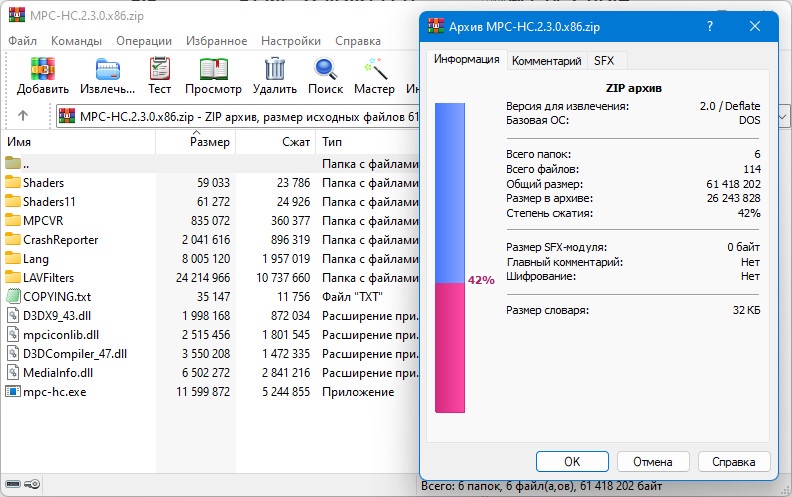
Task: Click the parent folder '..' icon
Action: (13, 163)
